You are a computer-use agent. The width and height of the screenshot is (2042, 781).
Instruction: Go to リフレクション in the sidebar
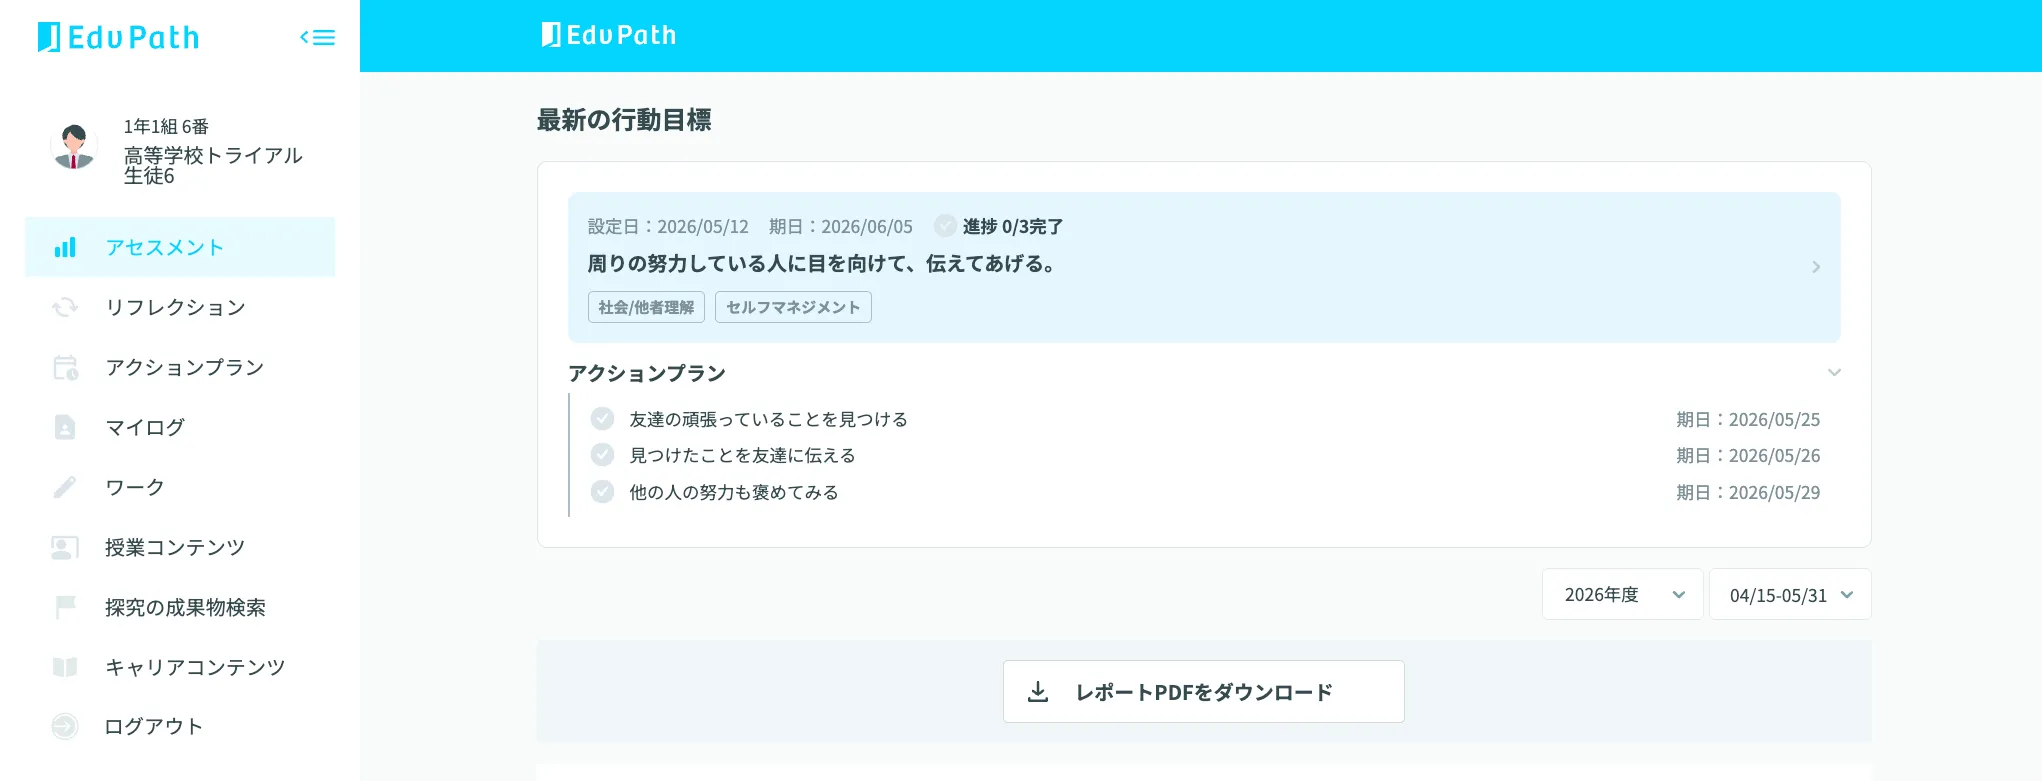180,307
